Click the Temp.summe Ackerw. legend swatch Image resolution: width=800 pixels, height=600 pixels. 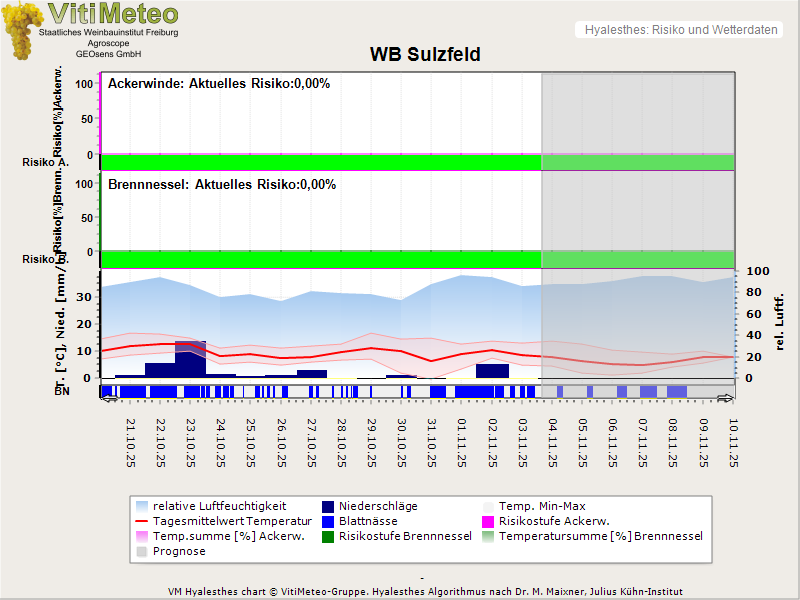(x=141, y=536)
